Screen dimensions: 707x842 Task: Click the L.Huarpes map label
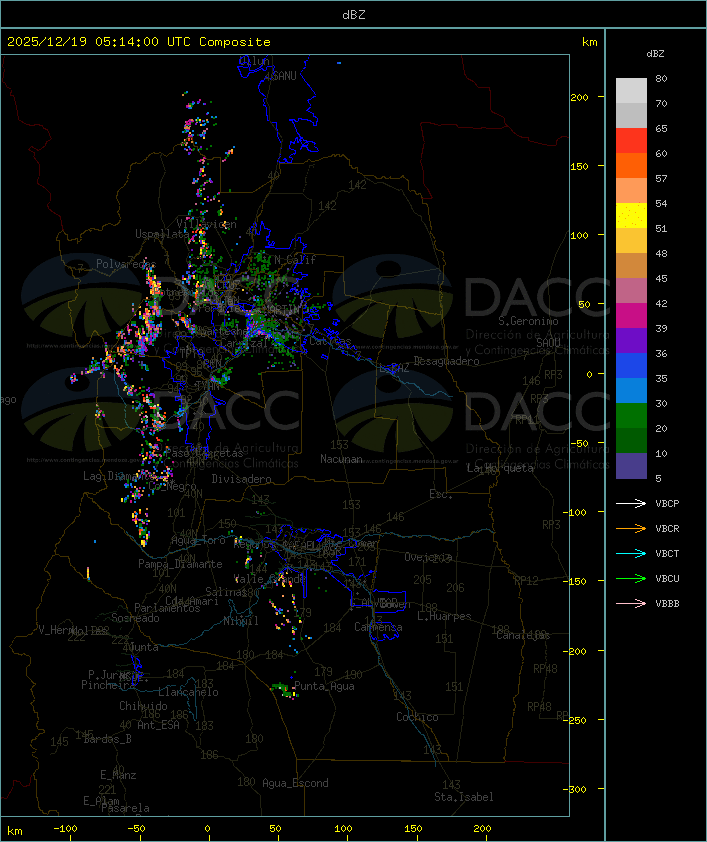point(444,616)
